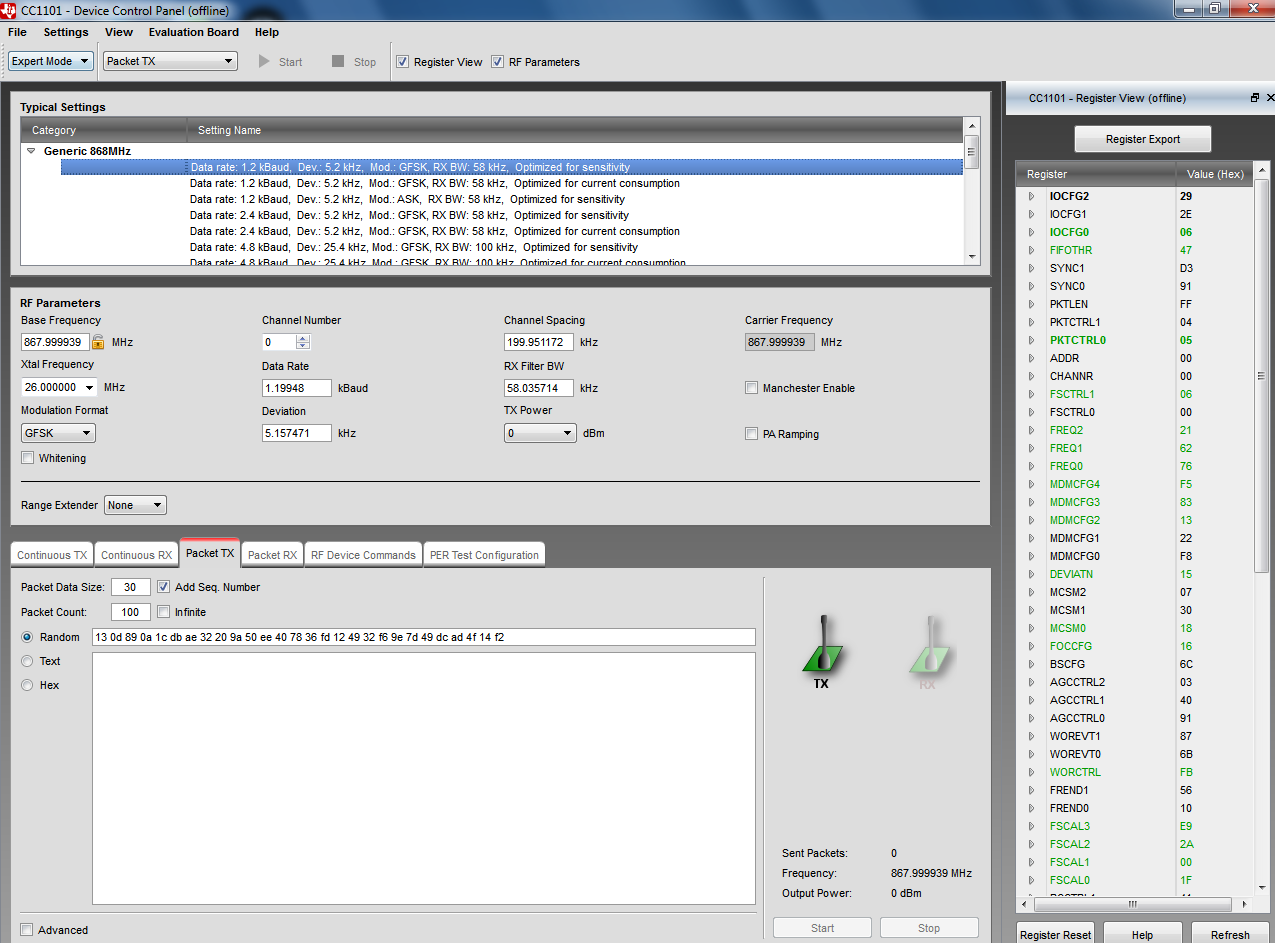Close the Register View panel
The height and width of the screenshot is (943, 1275).
(x=1270, y=98)
